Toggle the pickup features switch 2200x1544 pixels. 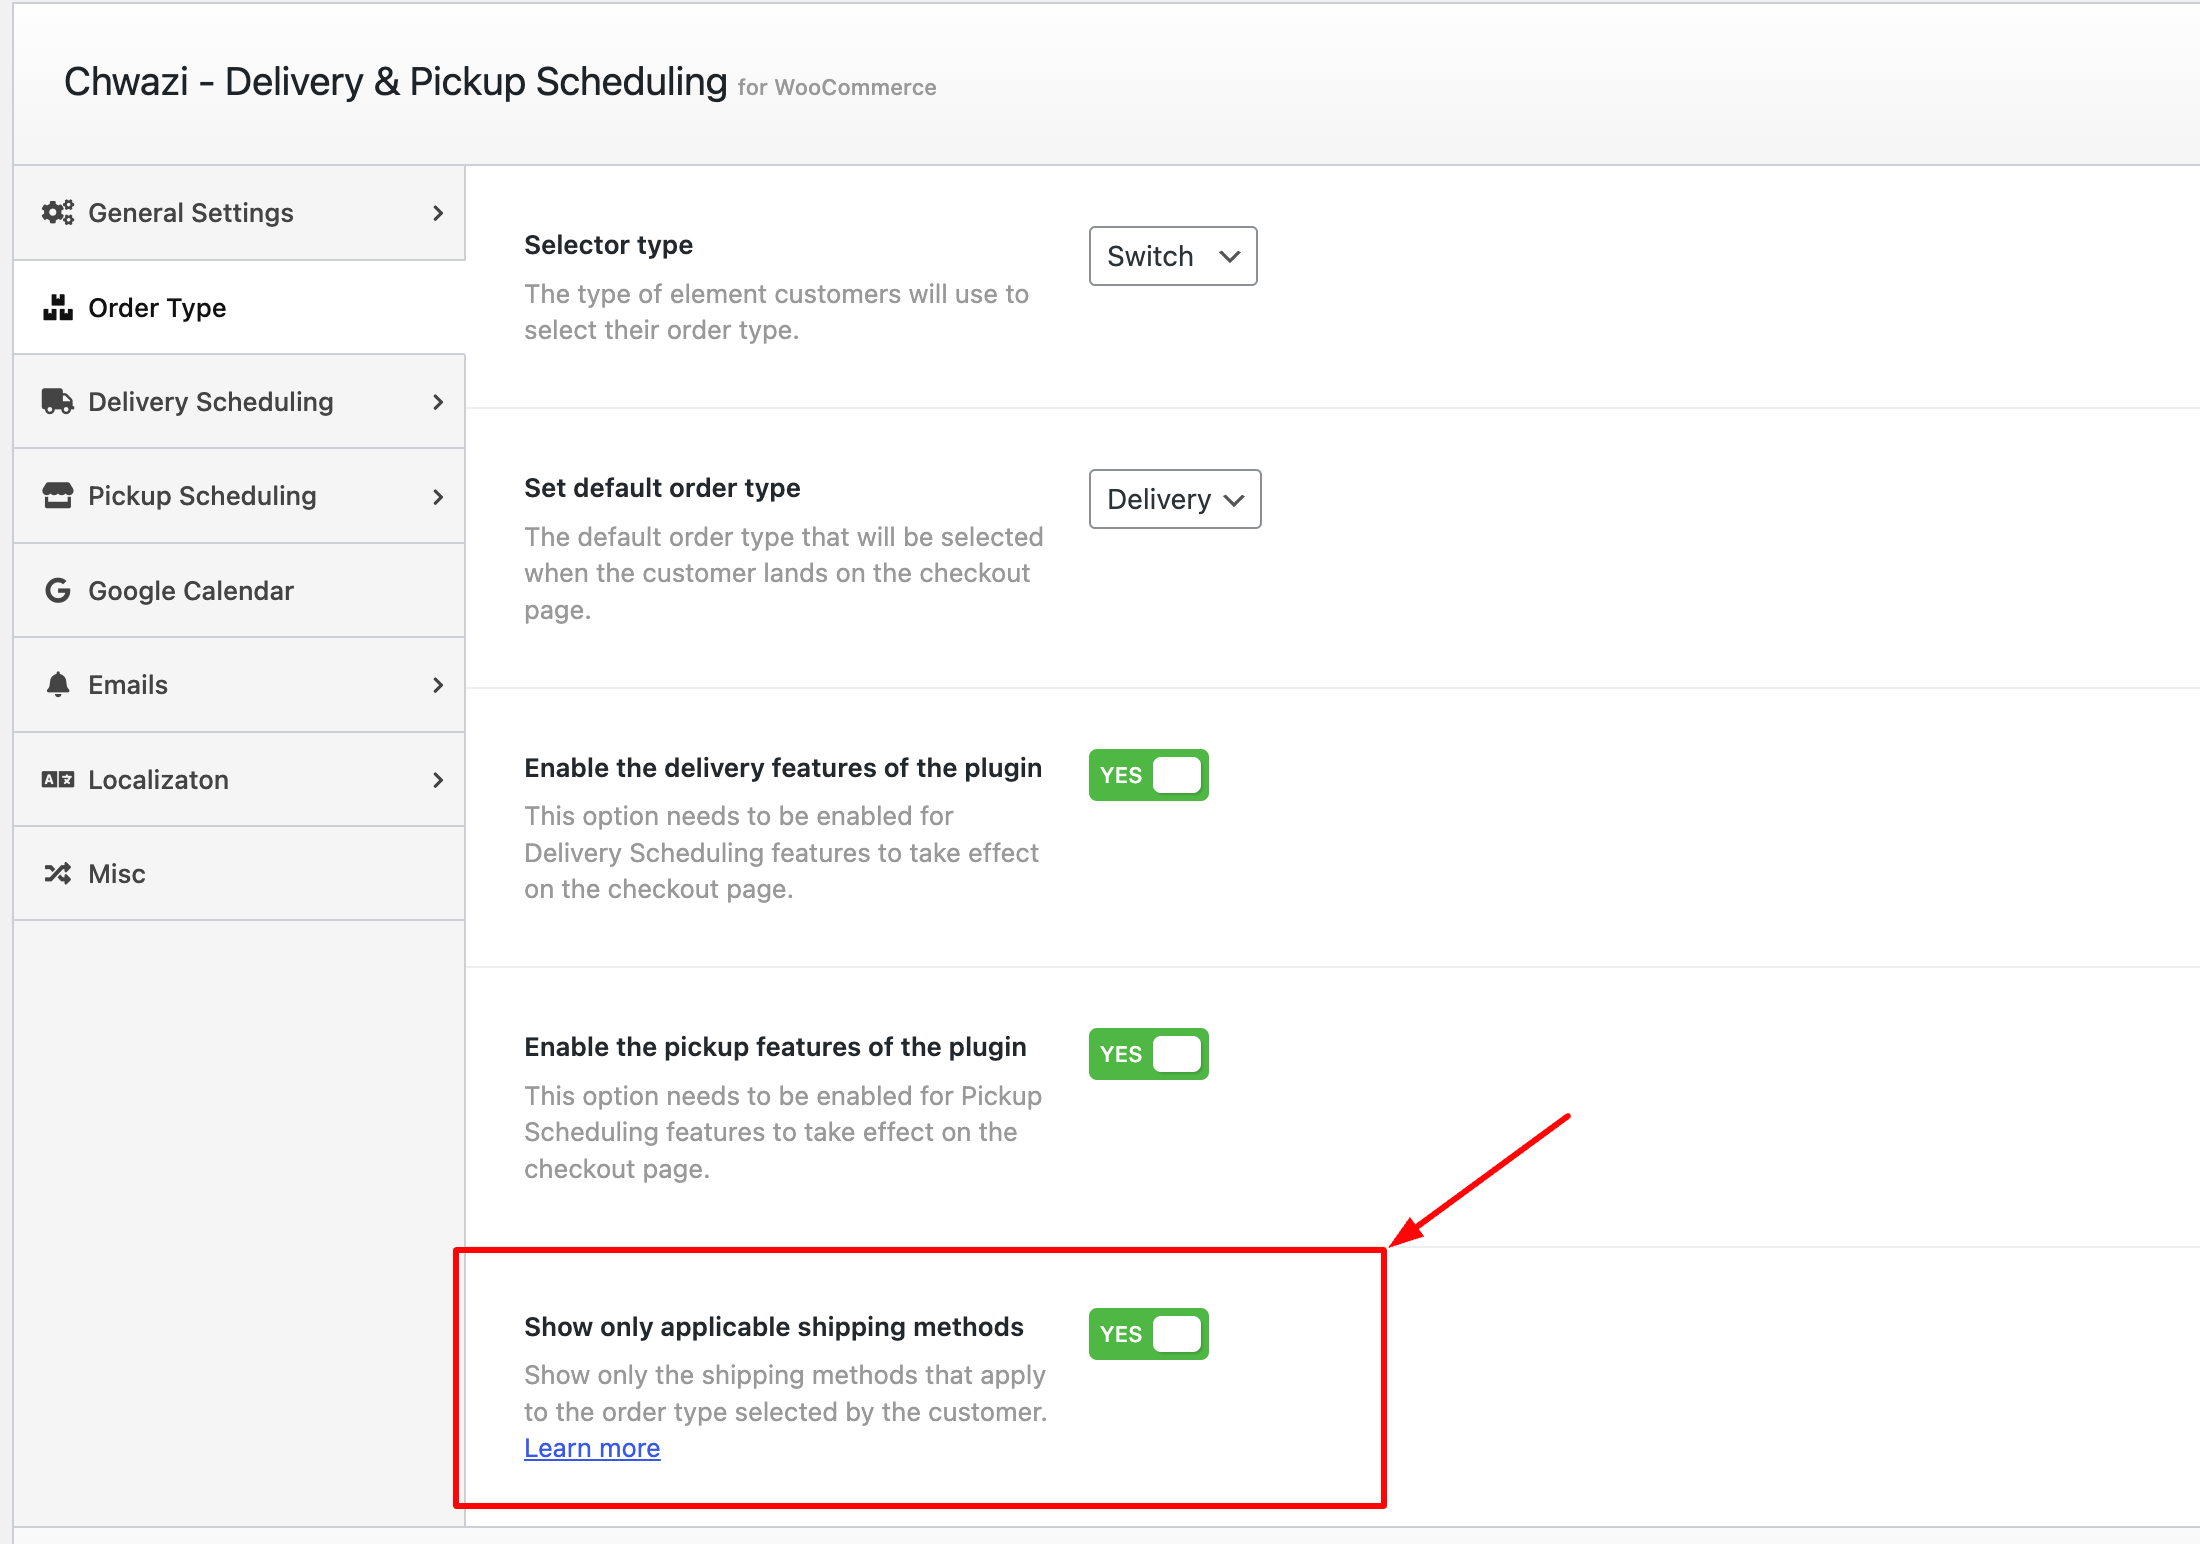1148,1054
